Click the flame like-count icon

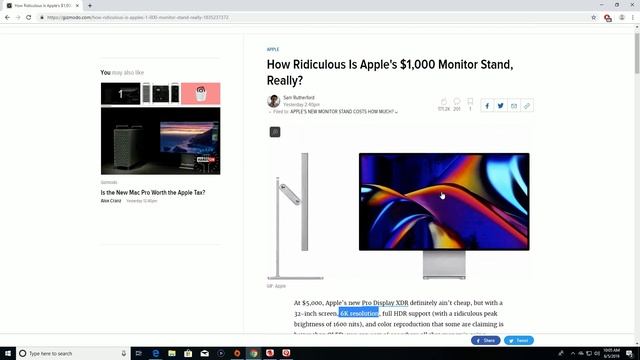444,102
